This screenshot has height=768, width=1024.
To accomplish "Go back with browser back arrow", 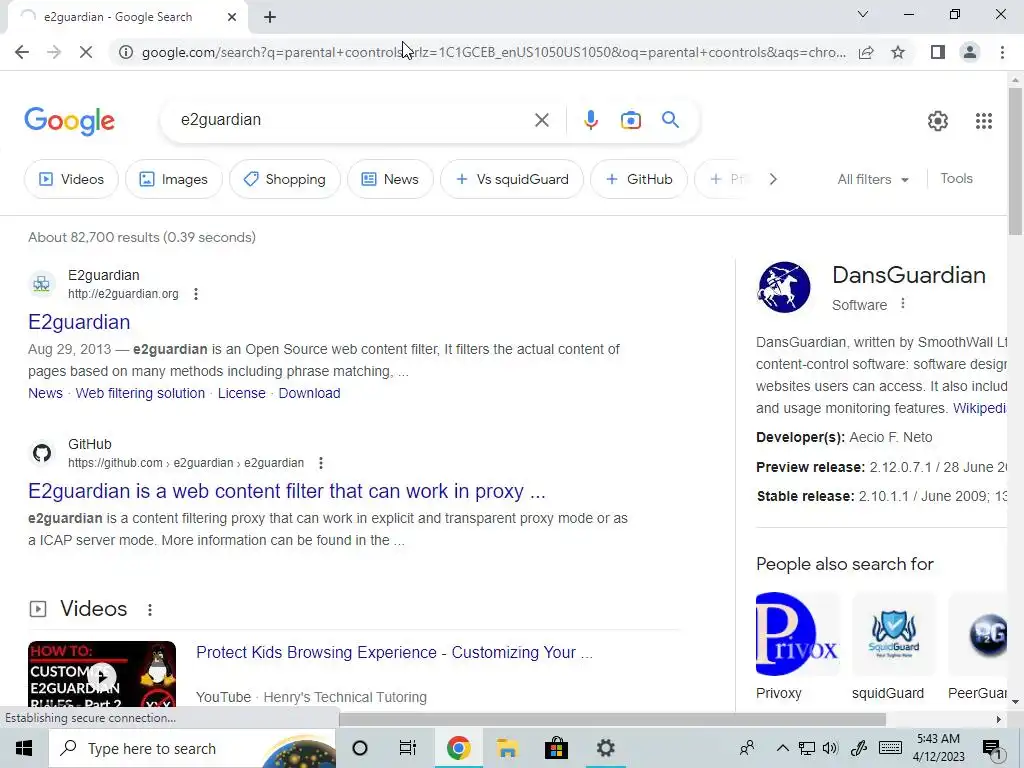I will [x=22, y=52].
